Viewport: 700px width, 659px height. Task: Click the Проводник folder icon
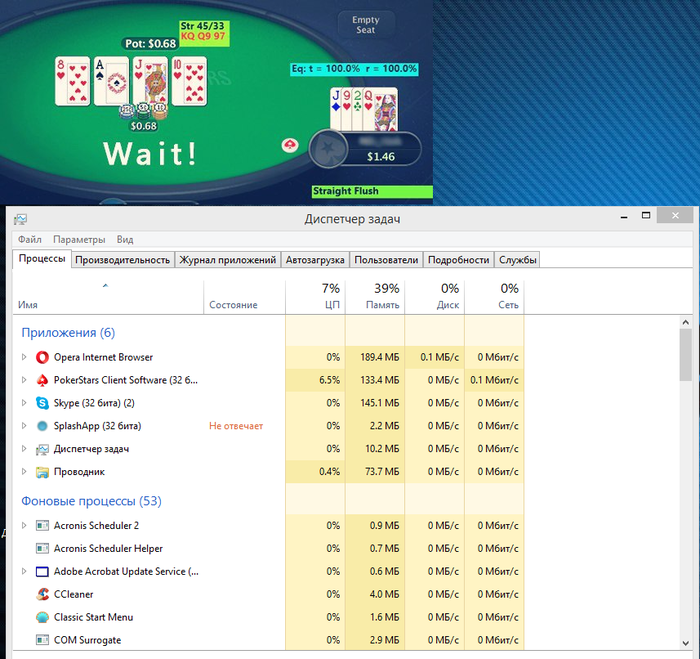42,472
